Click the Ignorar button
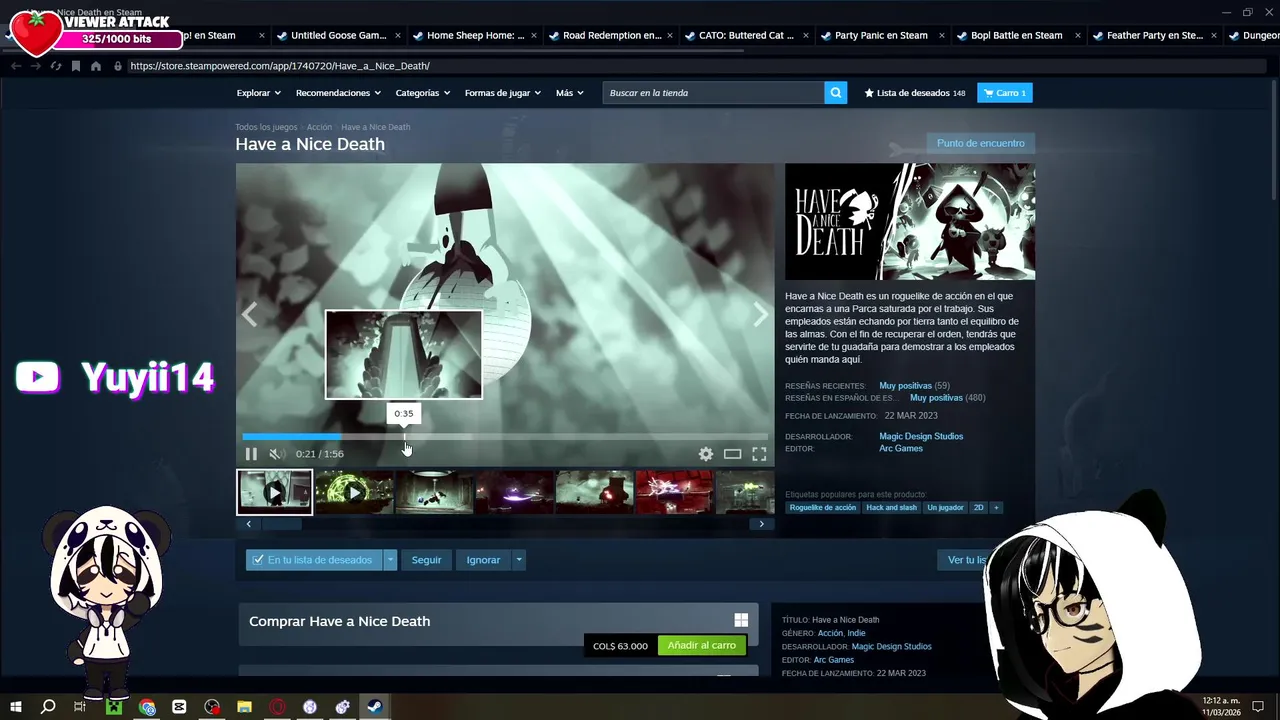This screenshot has height=720, width=1280. 483,560
